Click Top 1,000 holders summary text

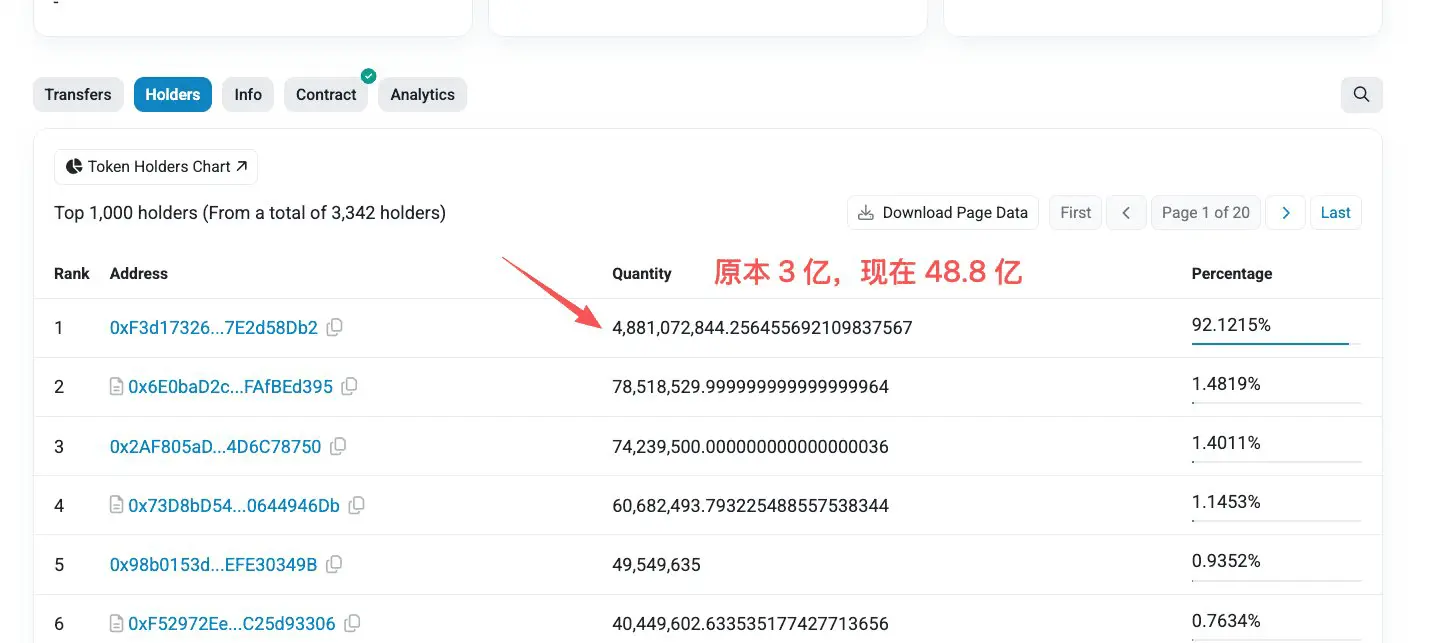(250, 212)
